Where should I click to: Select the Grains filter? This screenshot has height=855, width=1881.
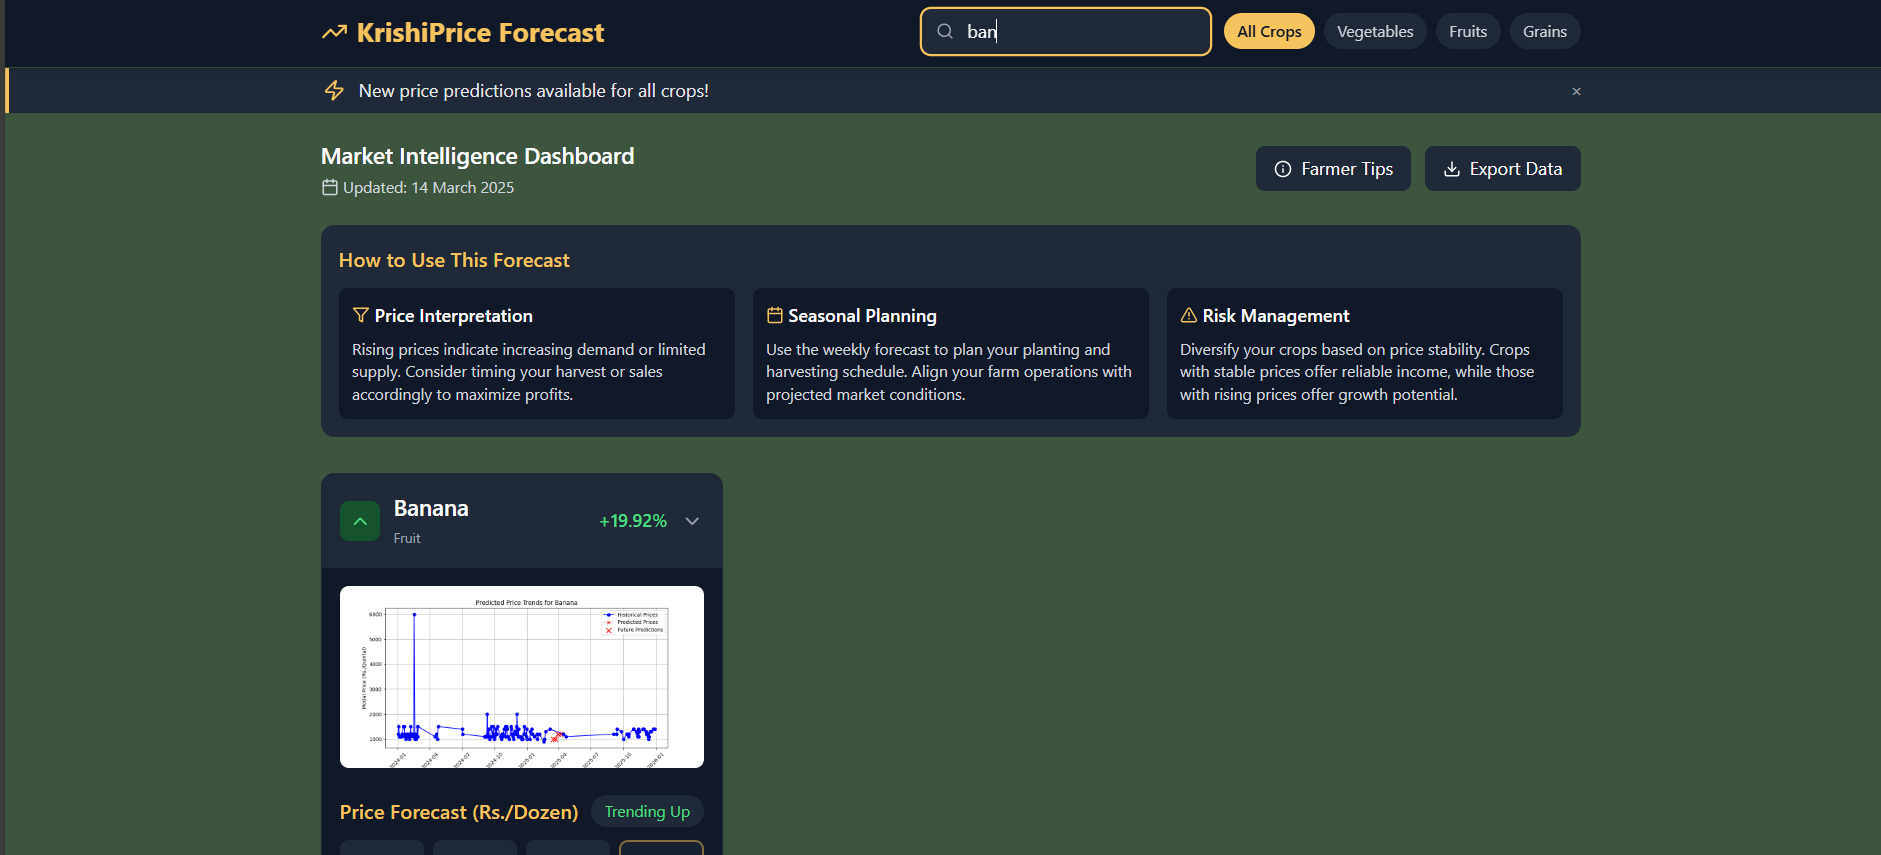(1545, 31)
